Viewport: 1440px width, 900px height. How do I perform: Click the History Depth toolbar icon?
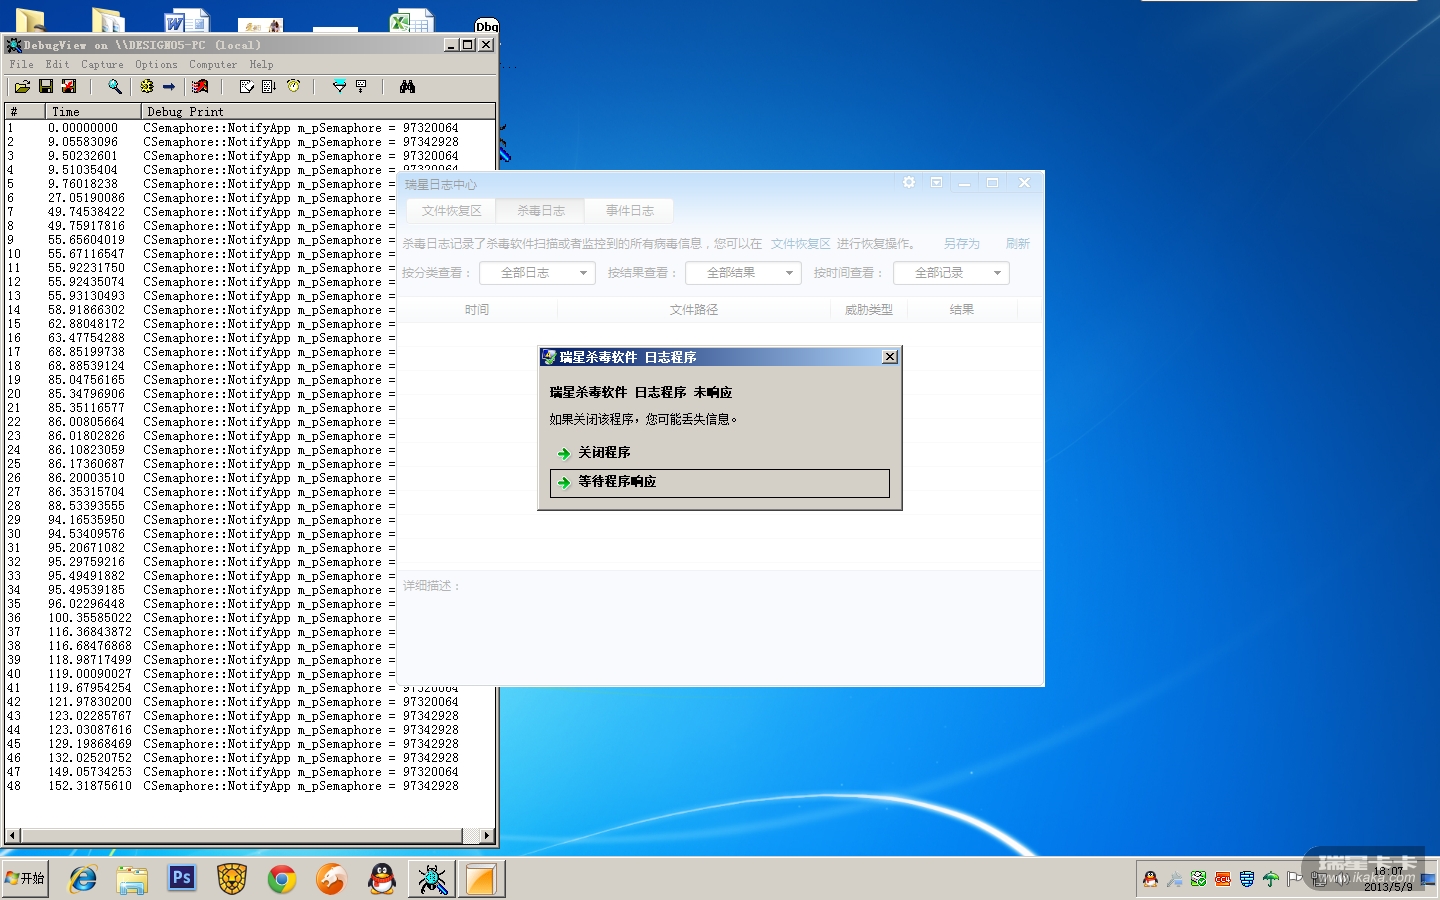point(362,87)
